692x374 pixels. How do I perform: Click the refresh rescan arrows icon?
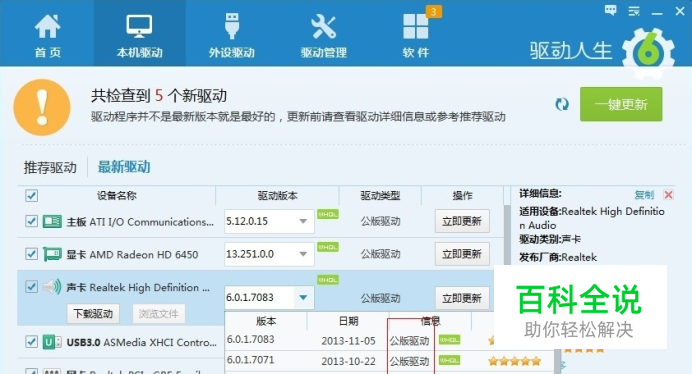(562, 104)
